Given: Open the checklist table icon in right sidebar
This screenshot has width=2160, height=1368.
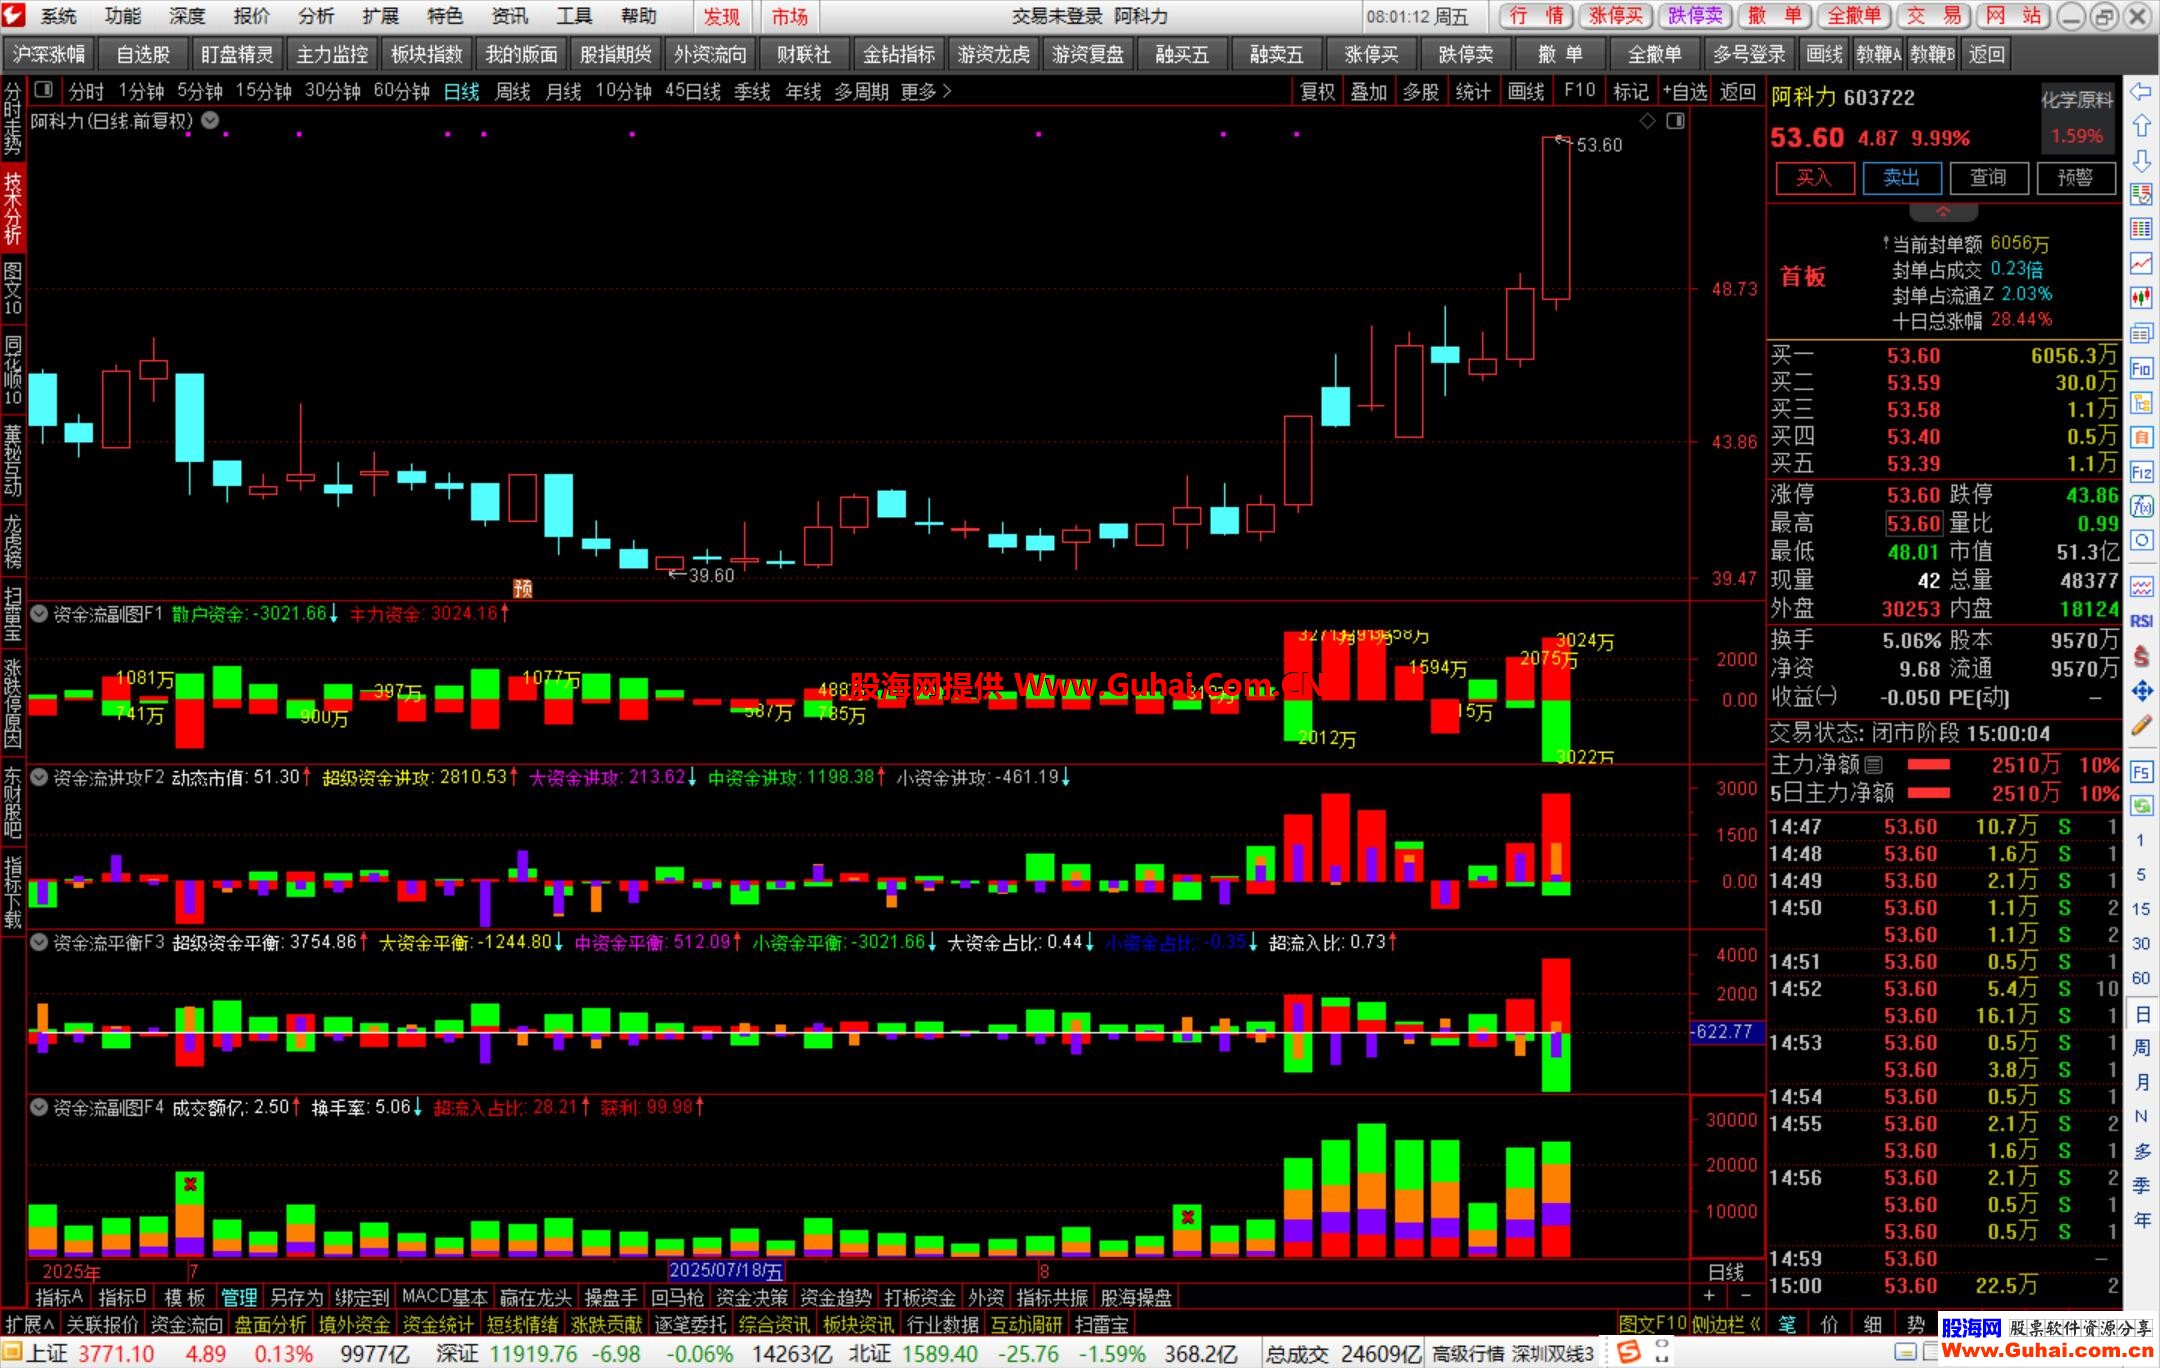Looking at the screenshot, I should click(2141, 194).
